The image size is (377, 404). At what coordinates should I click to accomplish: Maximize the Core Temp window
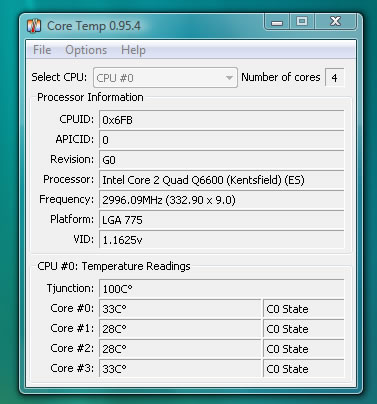pyautogui.click(x=302, y=22)
